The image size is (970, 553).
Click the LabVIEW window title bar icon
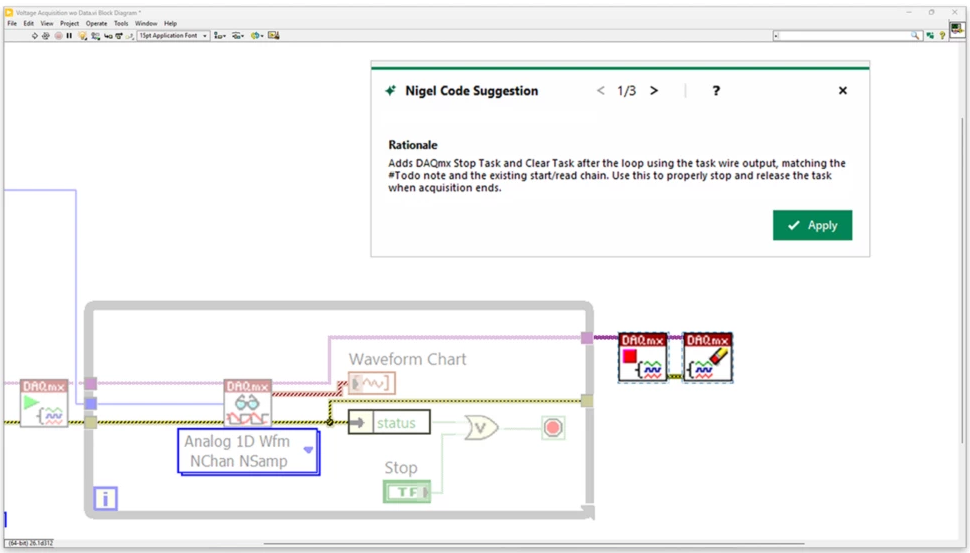tap(9, 12)
